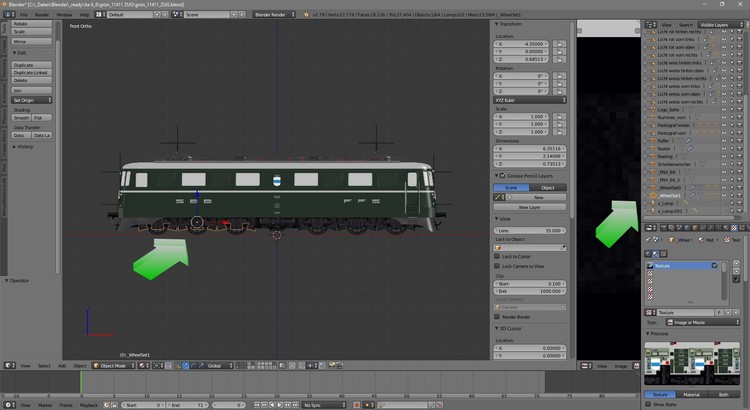
Task: Click the Mirror button in tool shelf
Action: (x=32, y=42)
